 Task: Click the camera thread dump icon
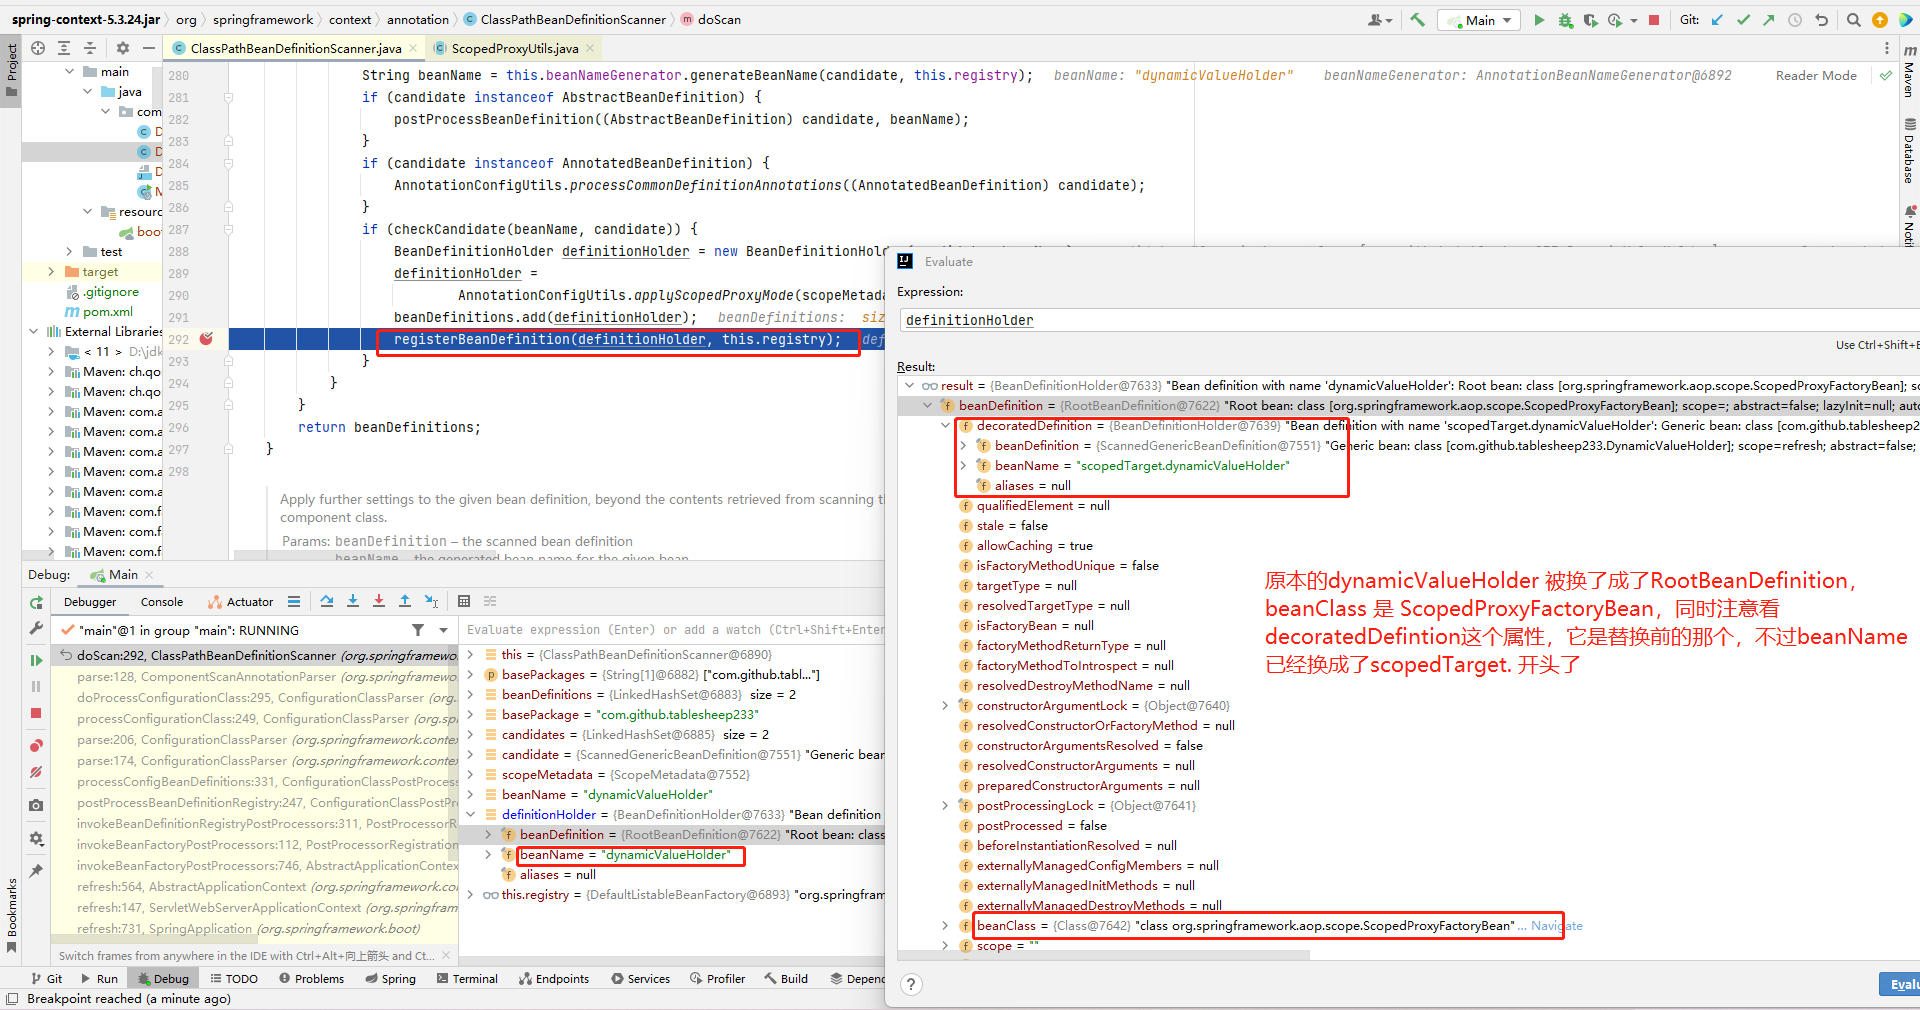pyautogui.click(x=36, y=805)
